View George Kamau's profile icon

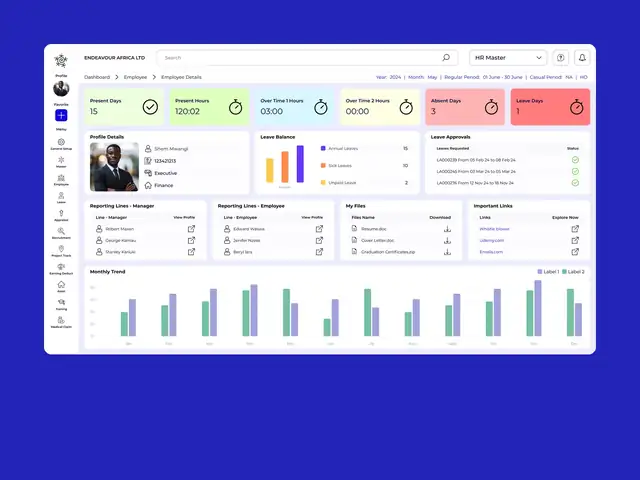tap(191, 240)
